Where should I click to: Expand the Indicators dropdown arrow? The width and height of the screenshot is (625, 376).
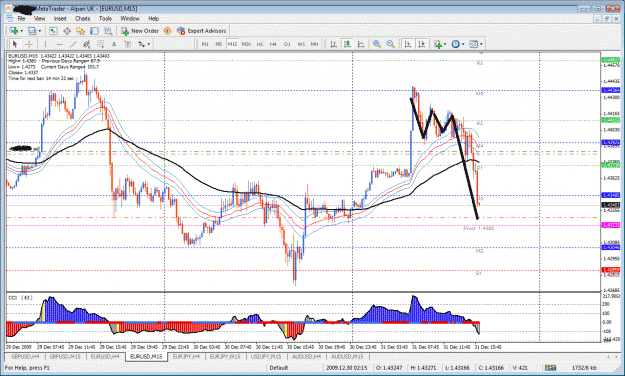pyautogui.click(x=445, y=45)
